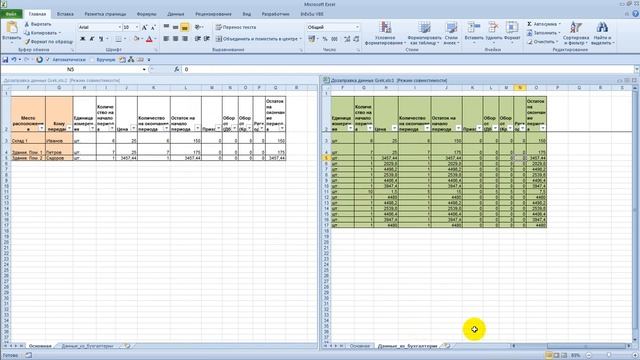This screenshot has height=360, width=640.
Task: Apply underline formatting (Ч)
Action: tap(101, 39)
